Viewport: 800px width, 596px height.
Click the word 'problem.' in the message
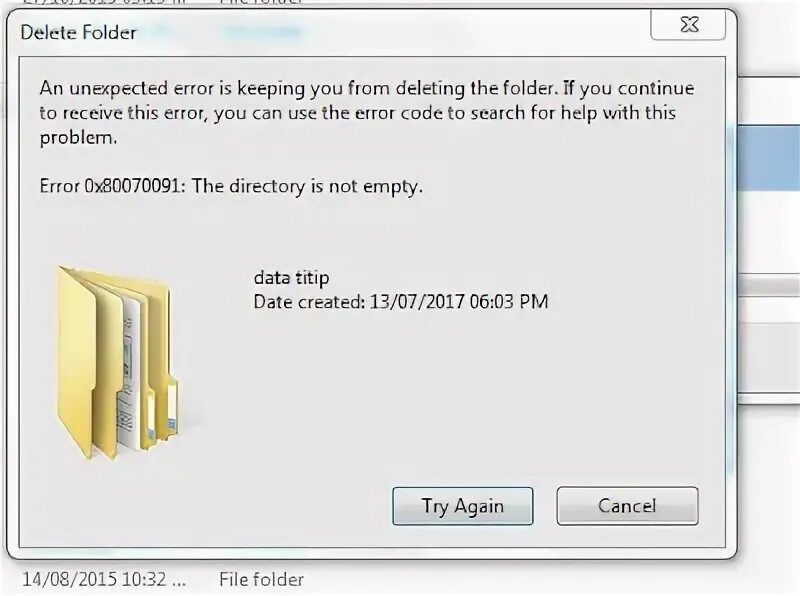click(x=78, y=137)
